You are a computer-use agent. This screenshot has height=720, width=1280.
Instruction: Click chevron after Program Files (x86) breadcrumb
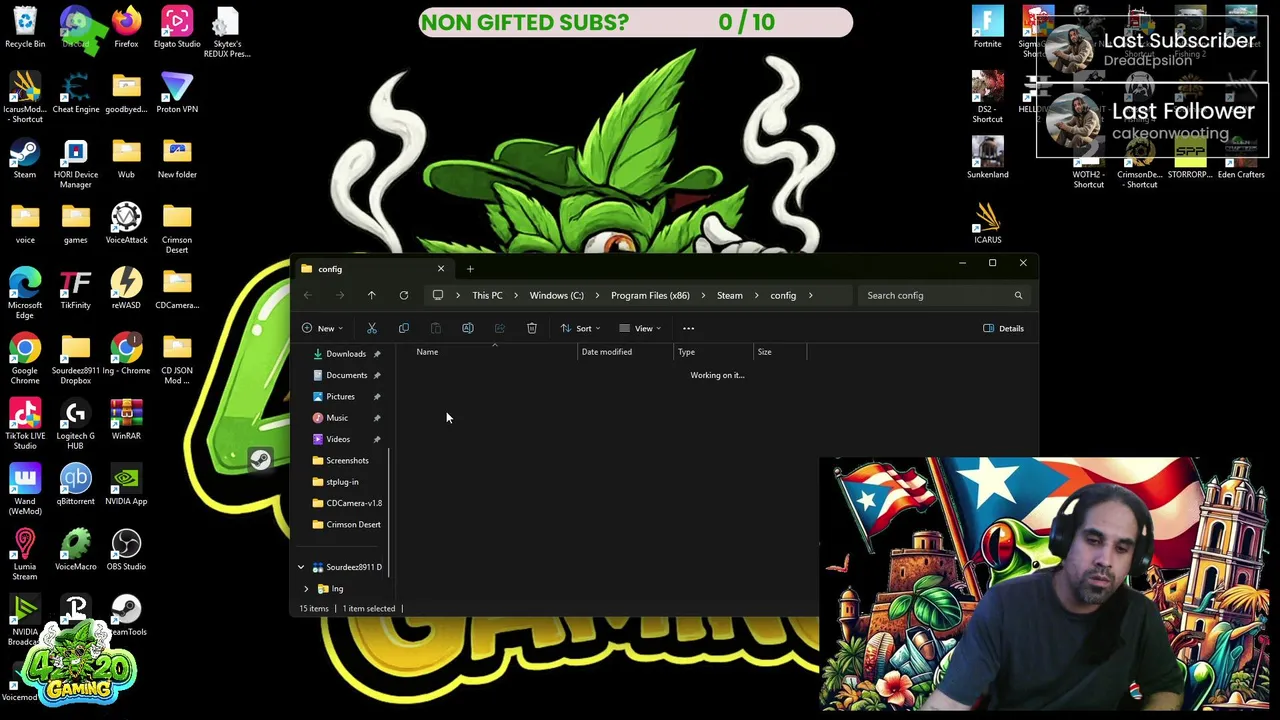click(703, 295)
